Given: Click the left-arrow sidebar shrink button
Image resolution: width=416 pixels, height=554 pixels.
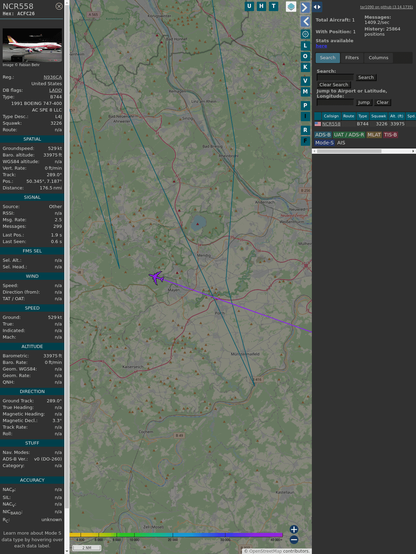Looking at the screenshot, I should pyautogui.click(x=305, y=22).
